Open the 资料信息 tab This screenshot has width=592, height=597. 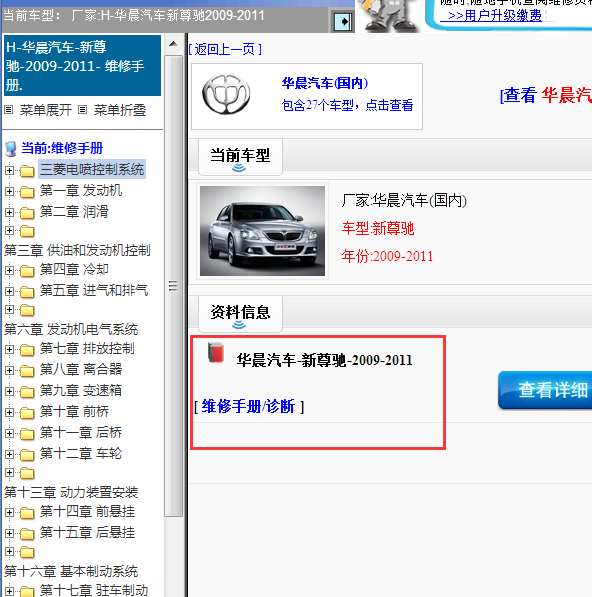pos(240,314)
